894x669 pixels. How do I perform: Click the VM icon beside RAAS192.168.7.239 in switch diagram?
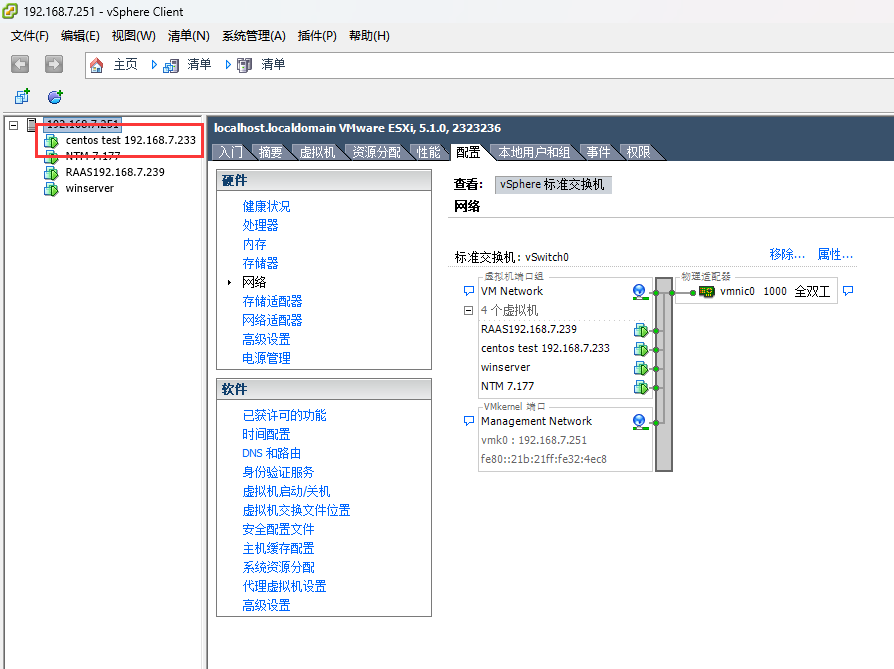pyautogui.click(x=641, y=330)
